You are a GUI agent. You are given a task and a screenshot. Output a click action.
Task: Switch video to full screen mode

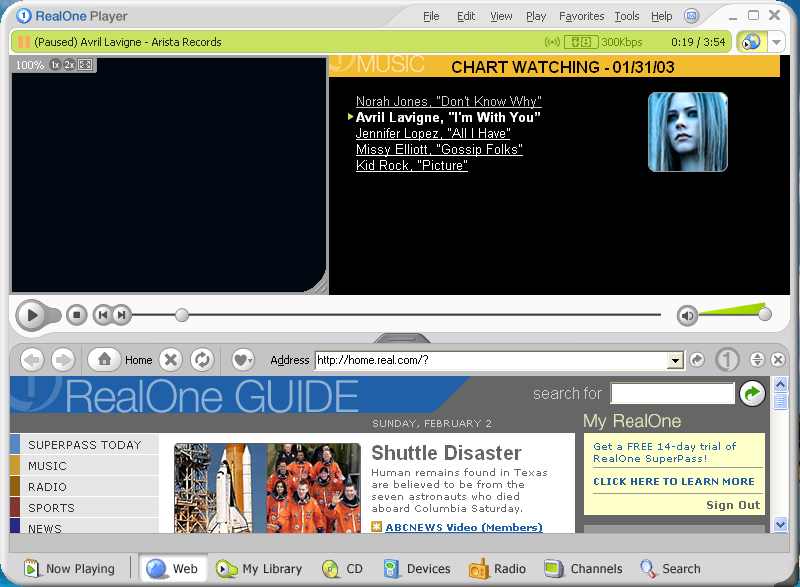pyautogui.click(x=85, y=65)
